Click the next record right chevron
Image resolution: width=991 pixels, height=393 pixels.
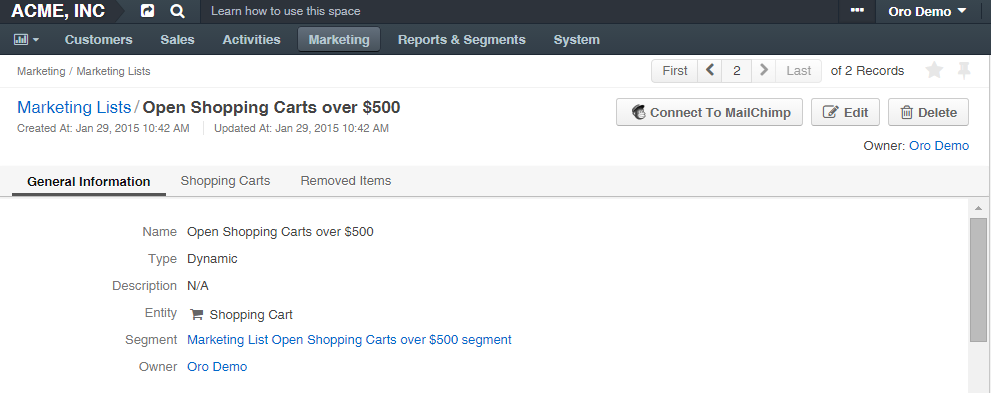(x=763, y=71)
